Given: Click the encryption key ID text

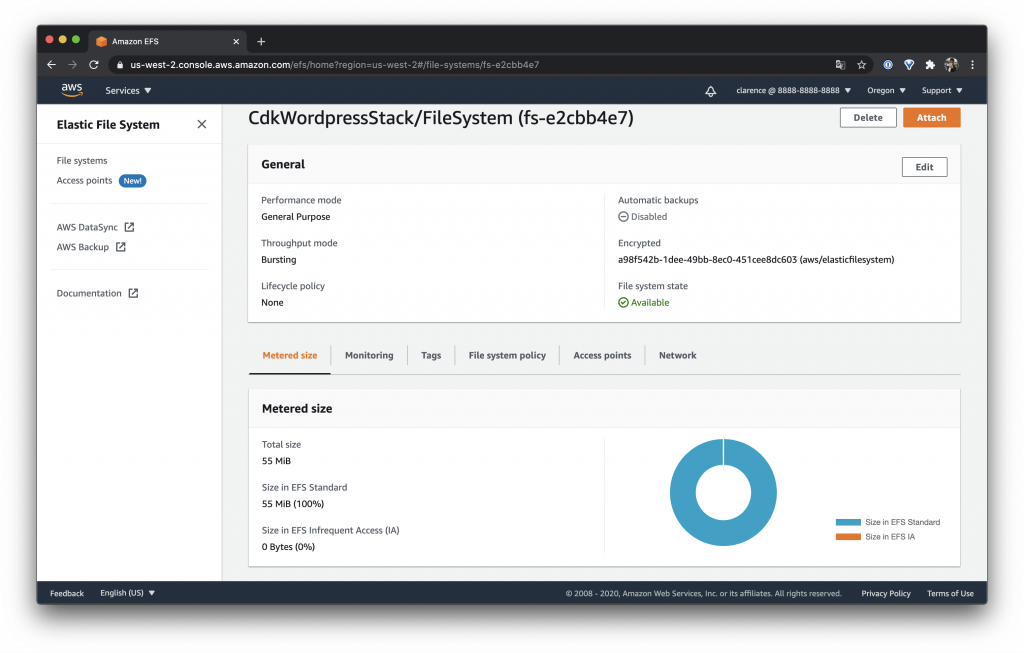Looking at the screenshot, I should [x=756, y=260].
